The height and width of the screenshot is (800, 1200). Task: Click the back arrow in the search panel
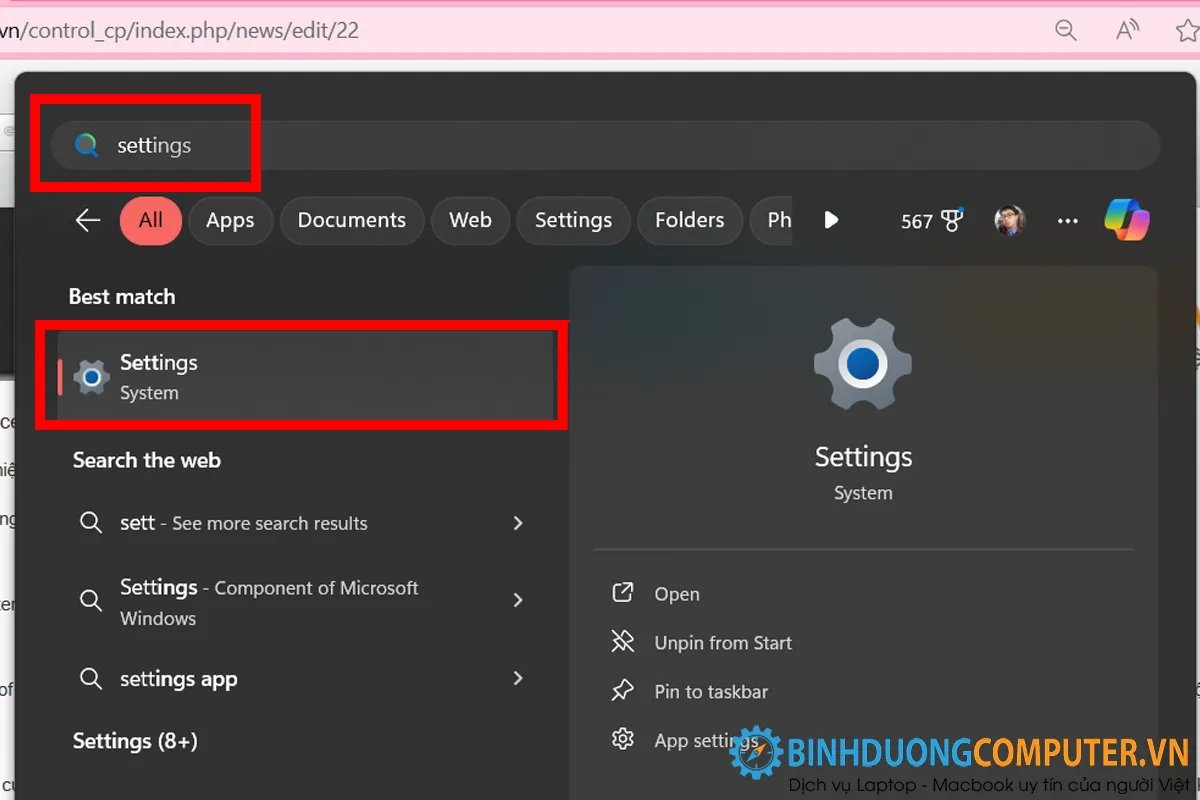click(87, 221)
